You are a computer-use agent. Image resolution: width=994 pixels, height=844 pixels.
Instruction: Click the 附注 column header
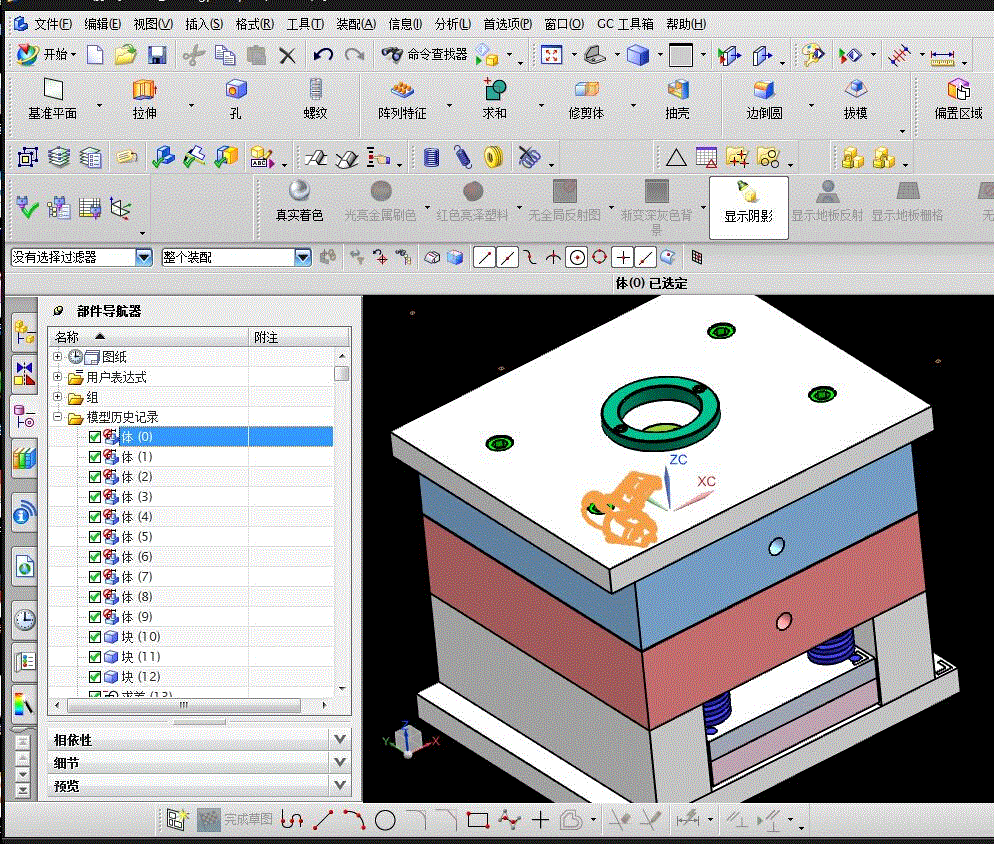pos(299,337)
